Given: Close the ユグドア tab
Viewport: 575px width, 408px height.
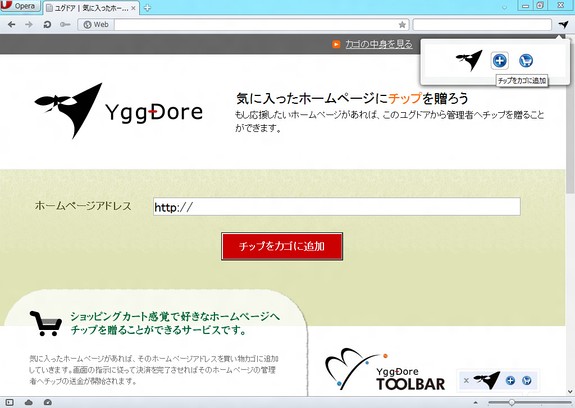Looking at the screenshot, I should click(133, 8).
